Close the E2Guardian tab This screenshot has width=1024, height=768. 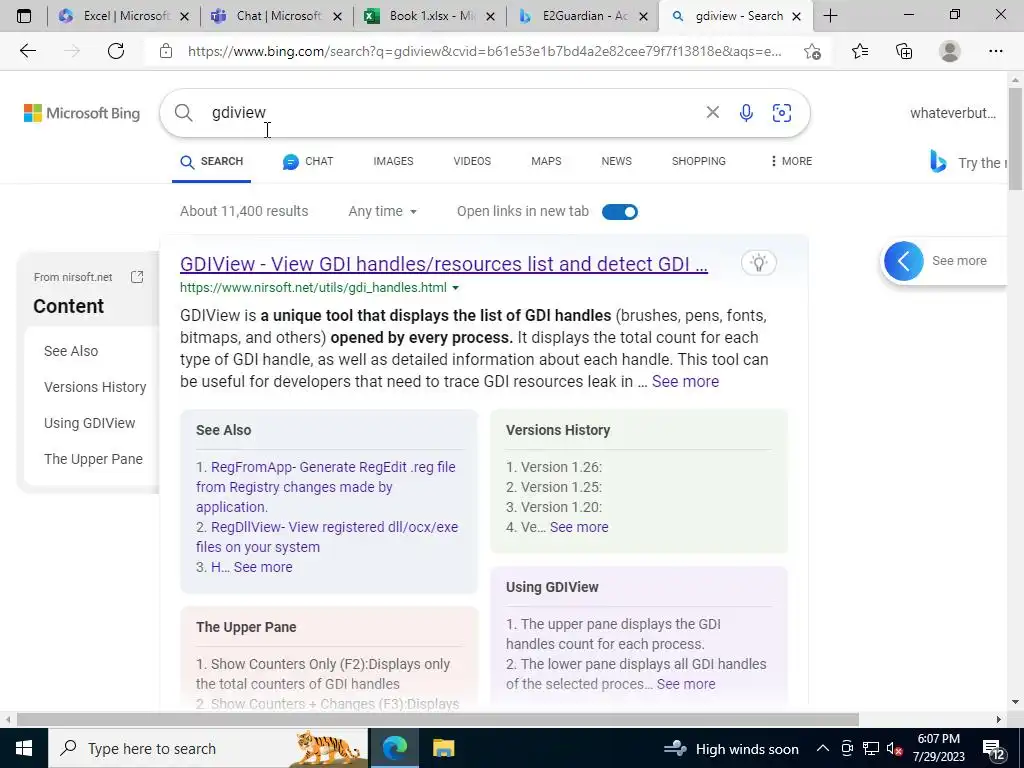pyautogui.click(x=643, y=16)
